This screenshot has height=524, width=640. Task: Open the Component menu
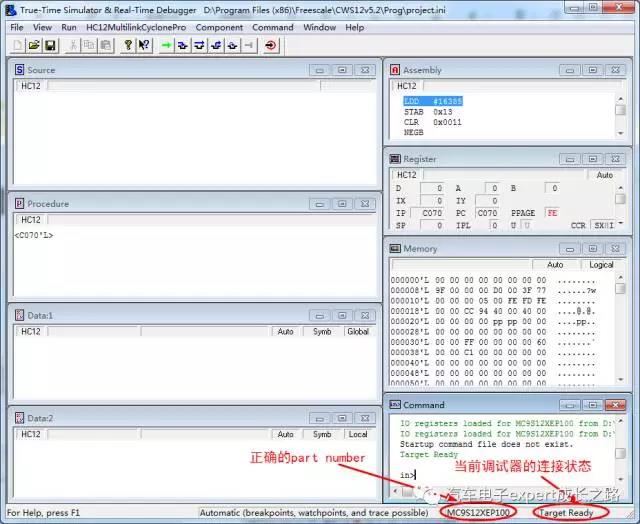pyautogui.click(x=219, y=27)
